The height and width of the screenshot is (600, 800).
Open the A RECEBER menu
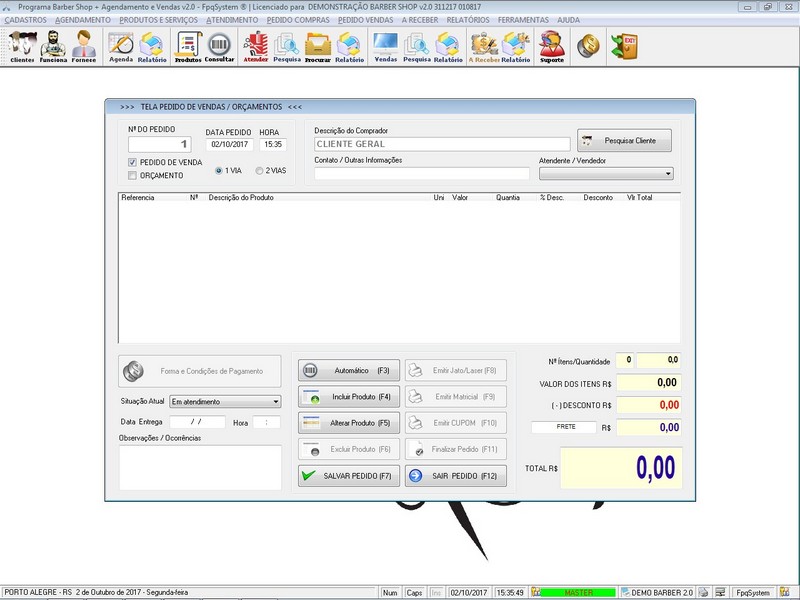[x=420, y=20]
